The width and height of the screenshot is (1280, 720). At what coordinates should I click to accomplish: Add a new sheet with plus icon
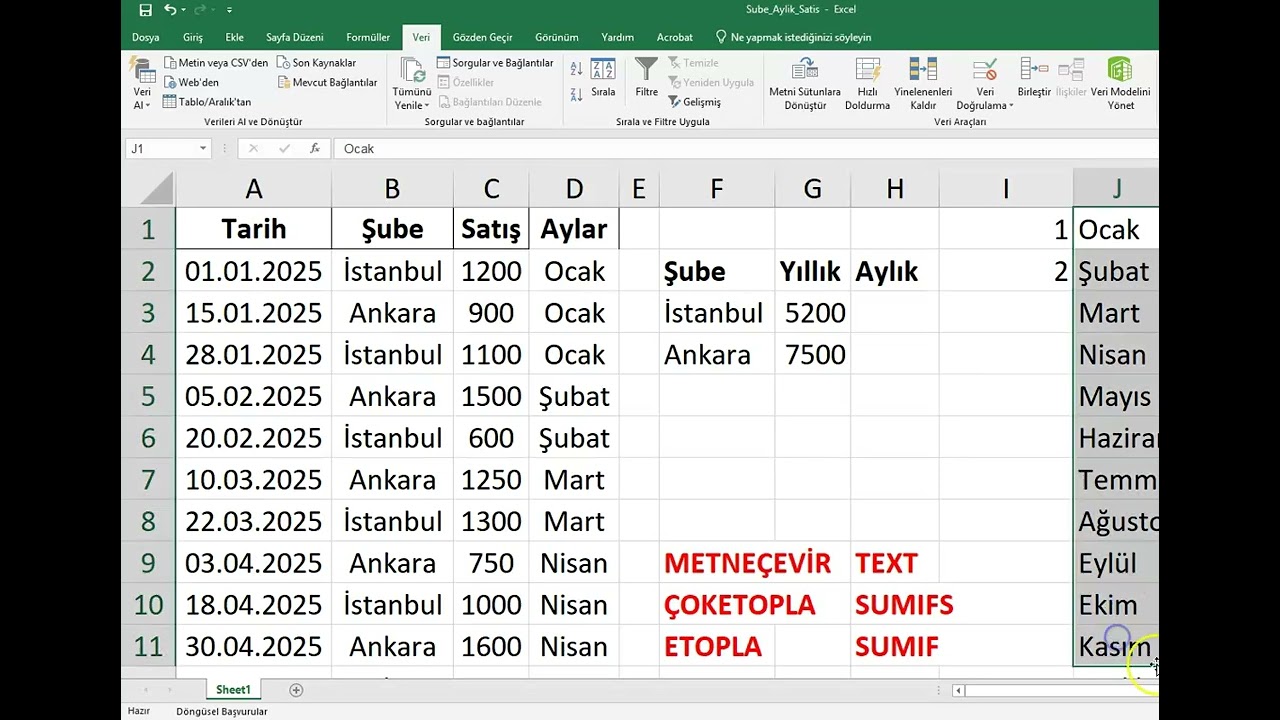296,690
